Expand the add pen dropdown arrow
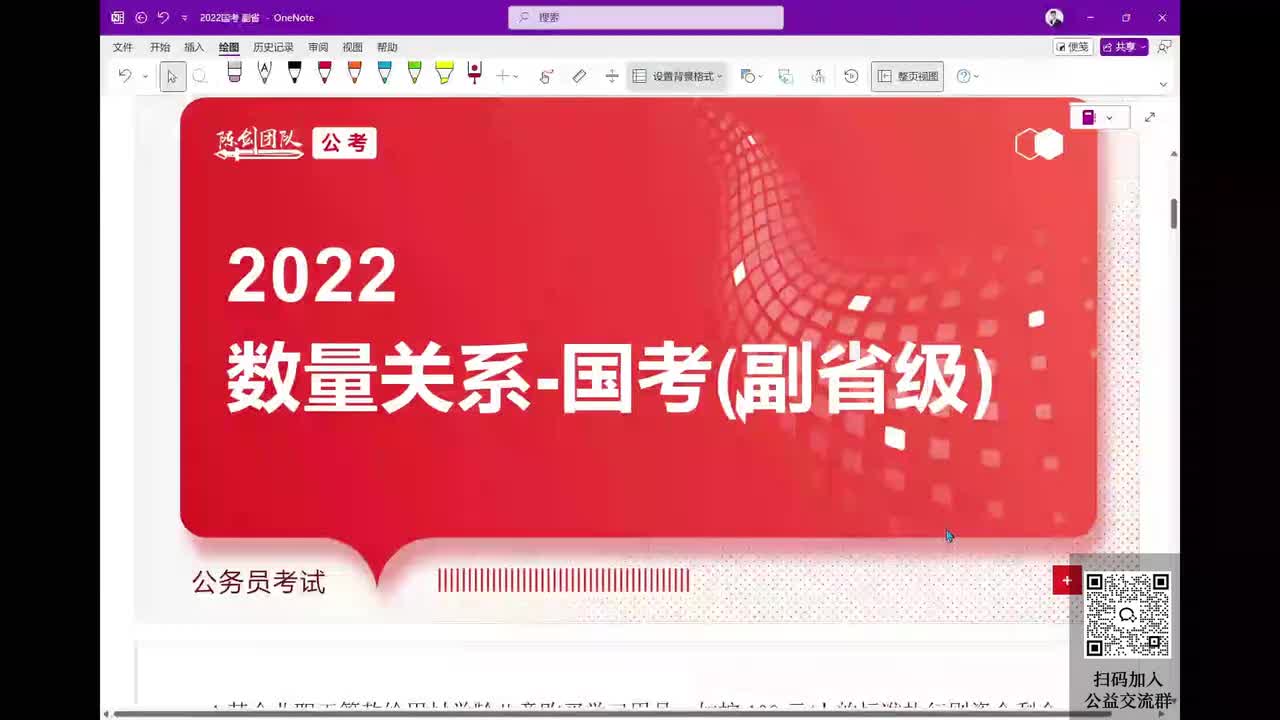This screenshot has width=1280, height=720. [516, 76]
